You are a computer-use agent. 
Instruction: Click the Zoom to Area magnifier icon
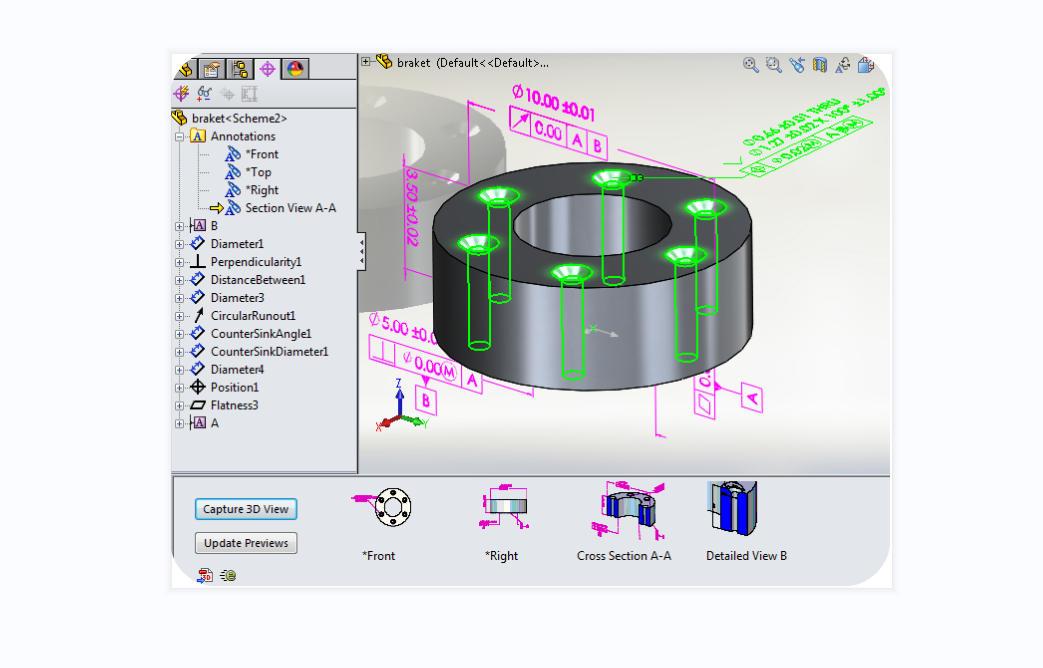774,65
